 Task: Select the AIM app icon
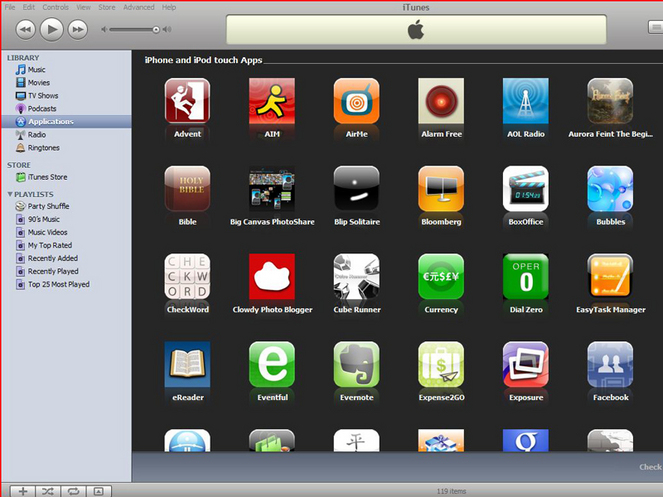[272, 101]
